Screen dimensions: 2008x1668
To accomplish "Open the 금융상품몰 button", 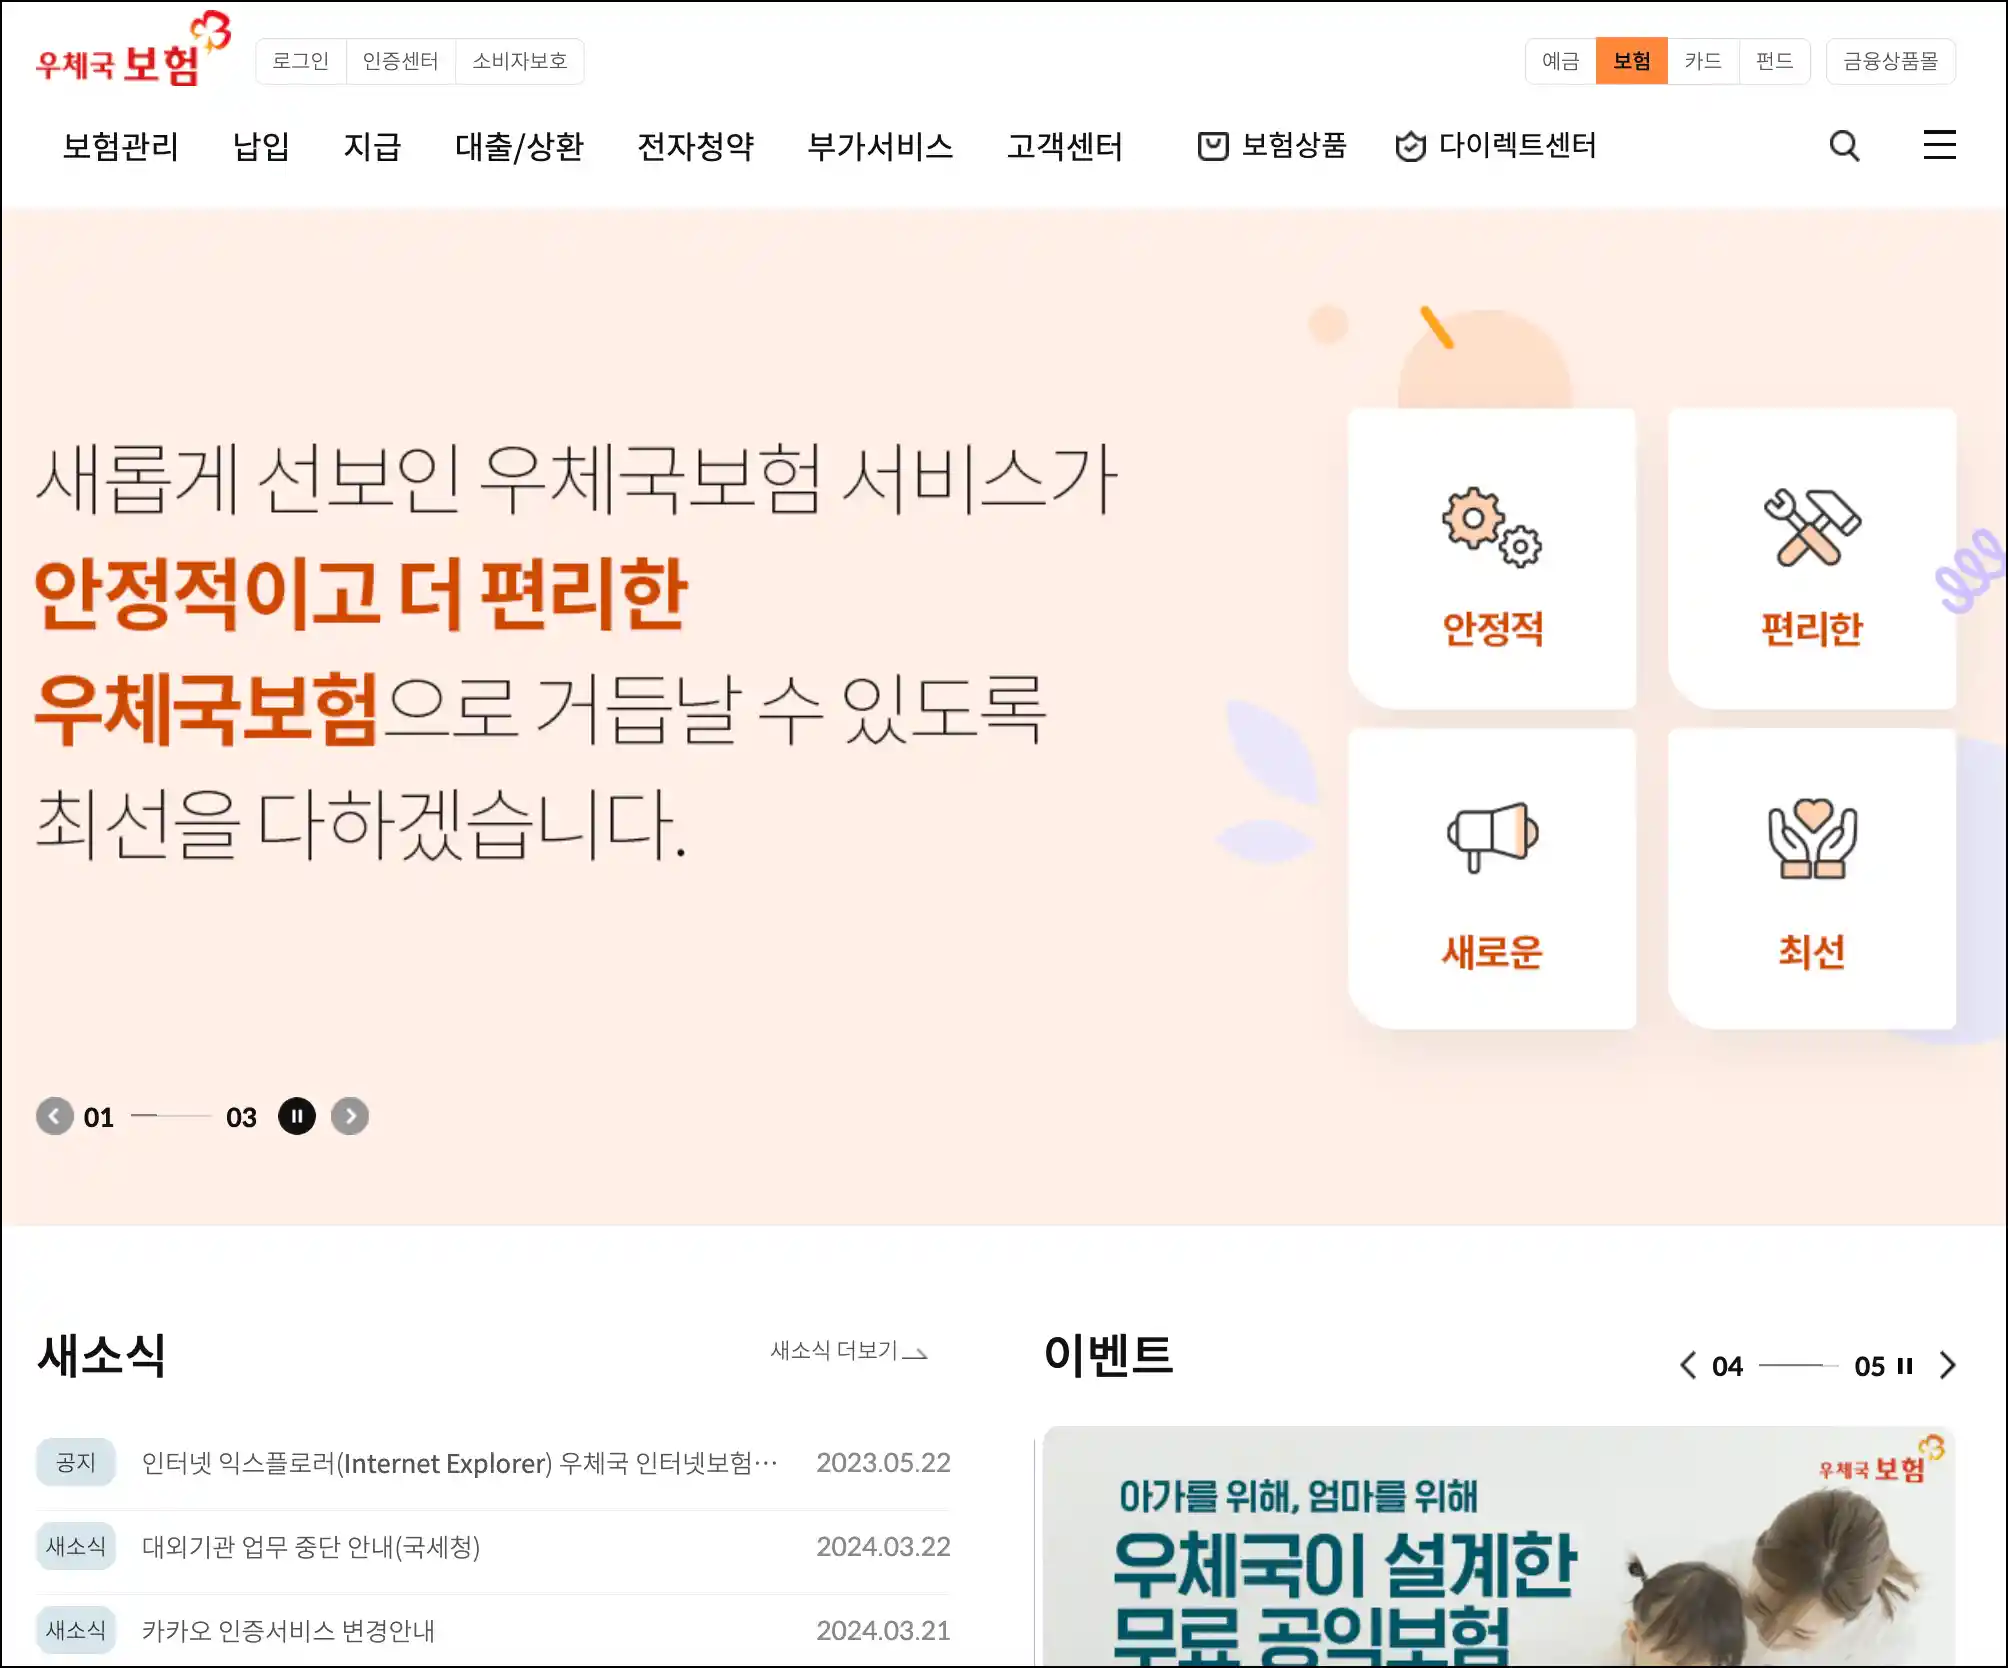I will [1891, 61].
